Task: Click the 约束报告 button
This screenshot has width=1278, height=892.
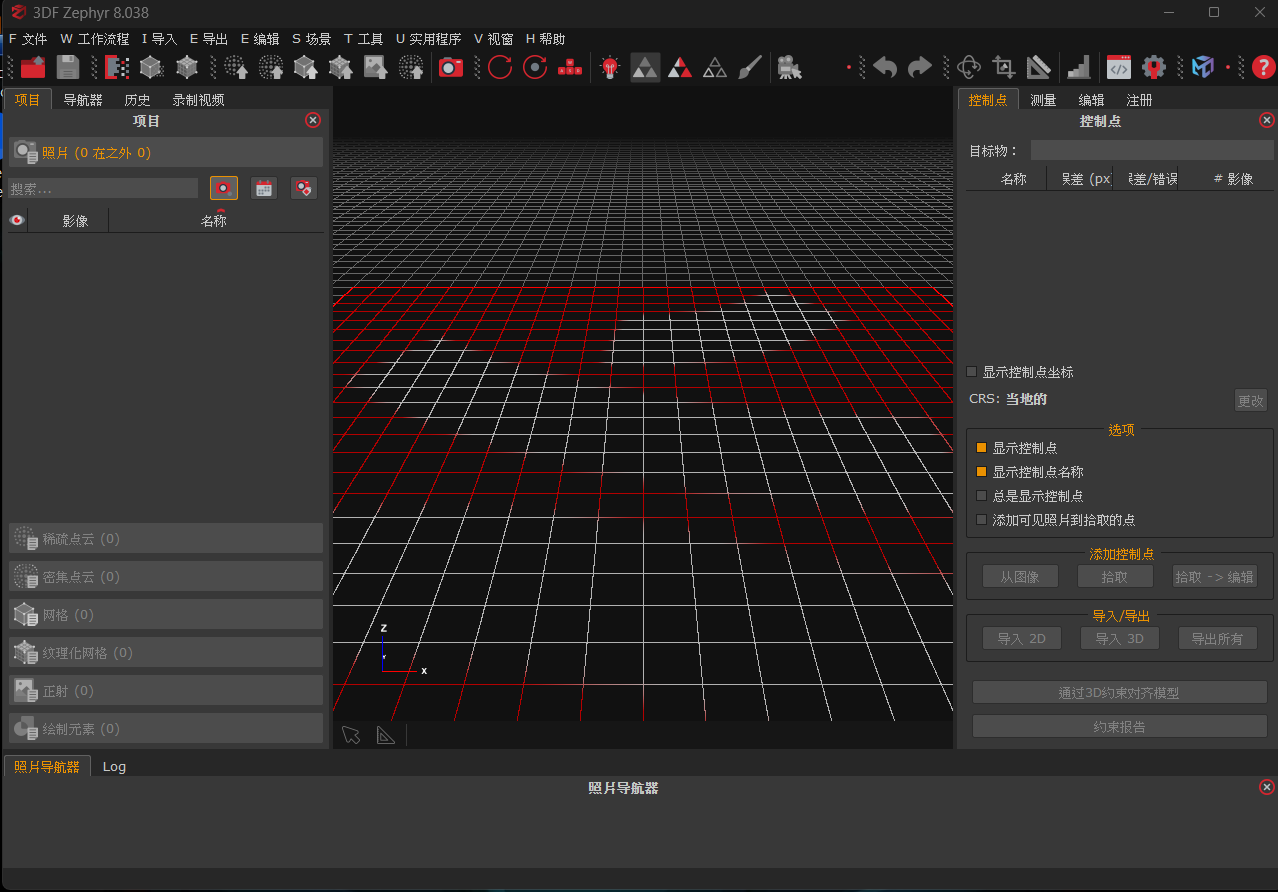Action: (x=1119, y=727)
